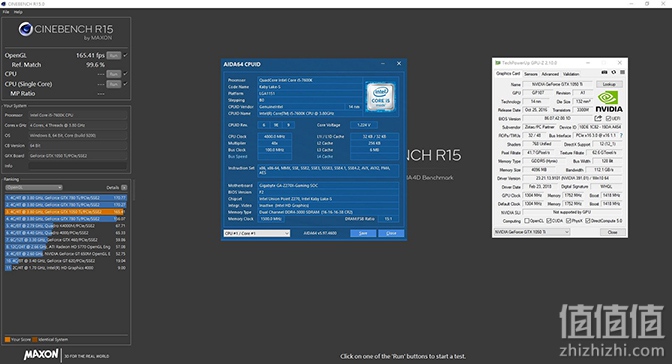Toggle the OpenGL test checkmark
Viewport: 672px width, 364px height.
(x=126, y=55)
